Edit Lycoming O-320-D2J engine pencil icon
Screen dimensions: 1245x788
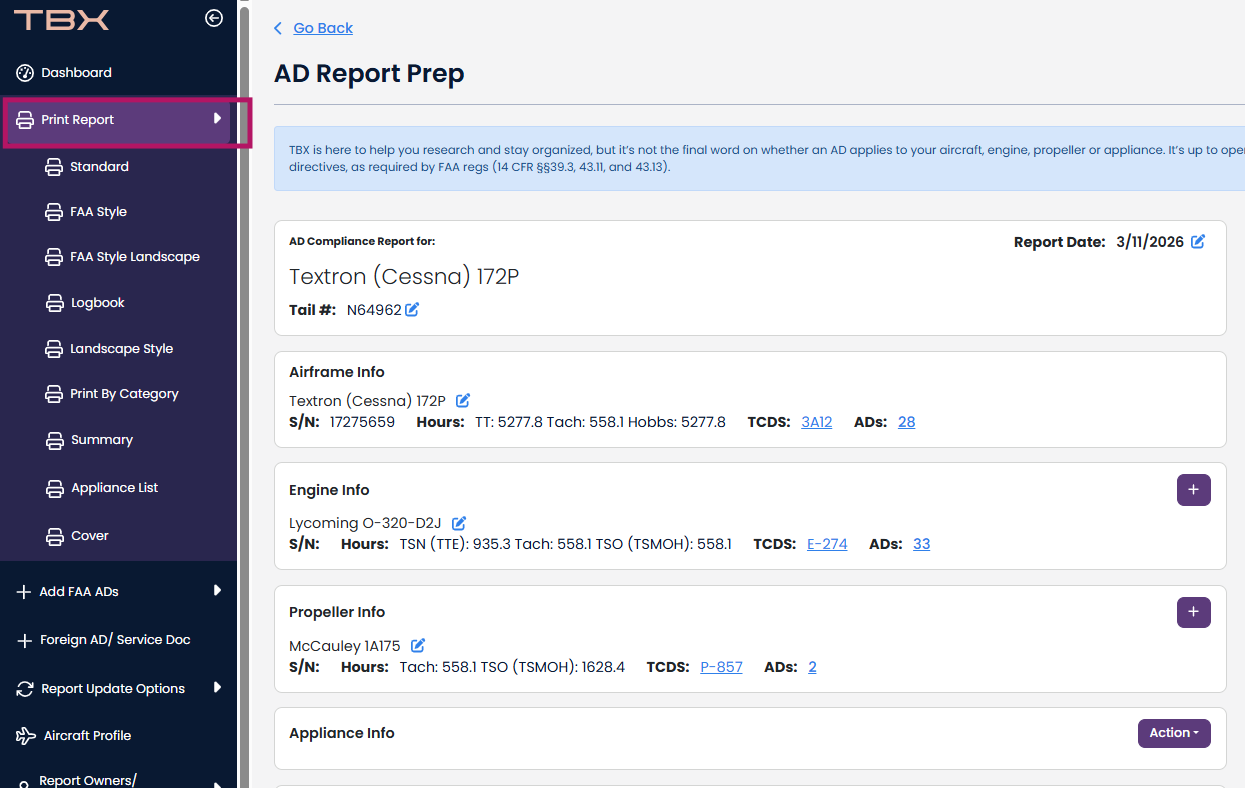coord(459,523)
